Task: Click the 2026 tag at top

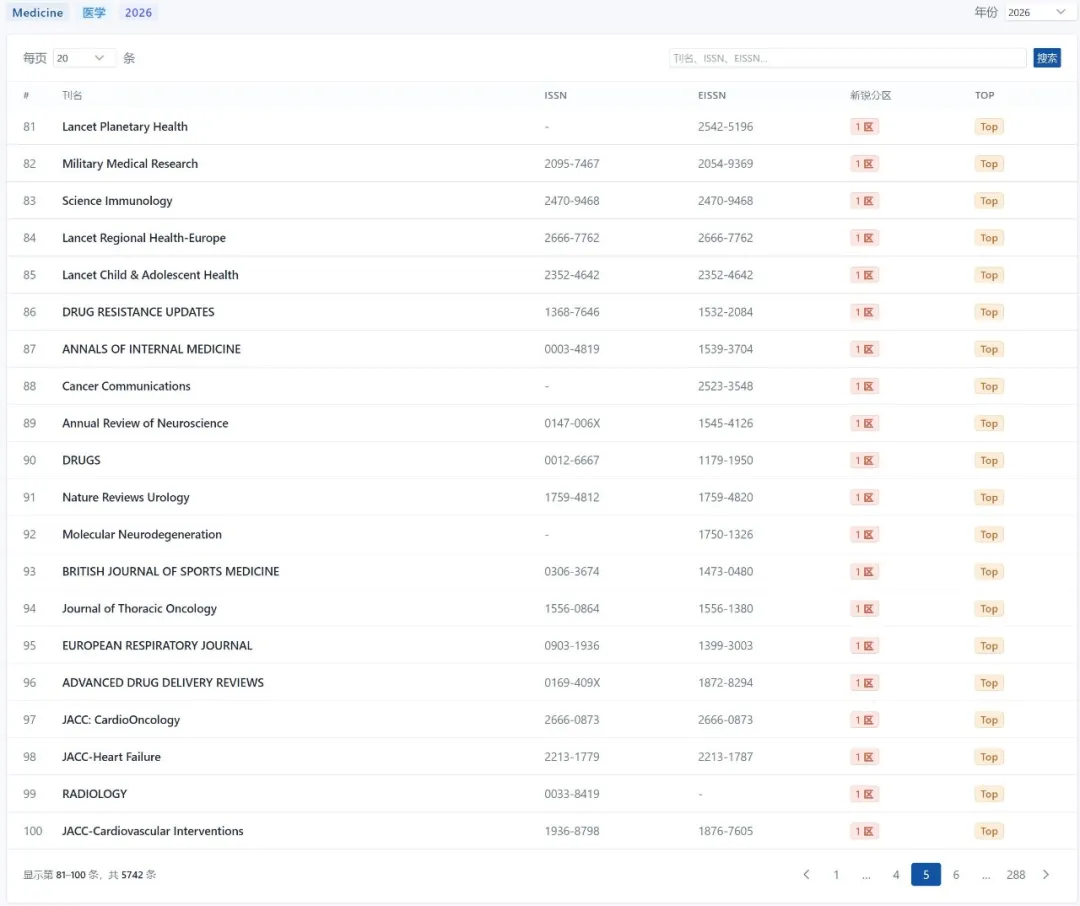Action: click(x=139, y=13)
